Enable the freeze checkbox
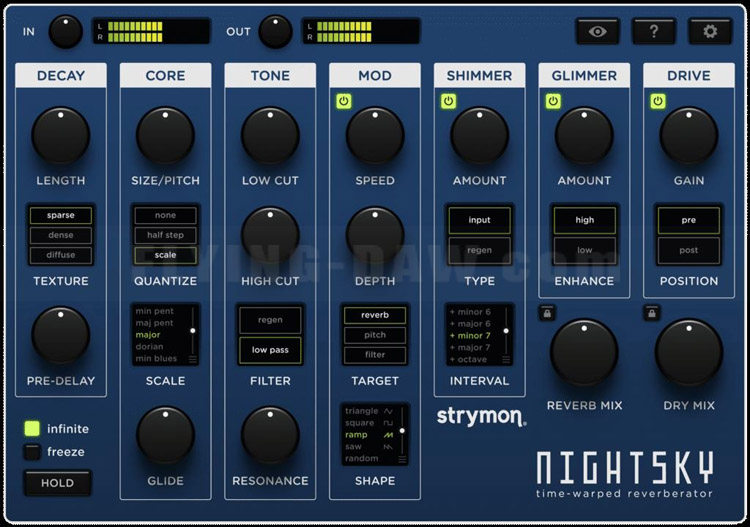The image size is (750, 527). coord(32,451)
